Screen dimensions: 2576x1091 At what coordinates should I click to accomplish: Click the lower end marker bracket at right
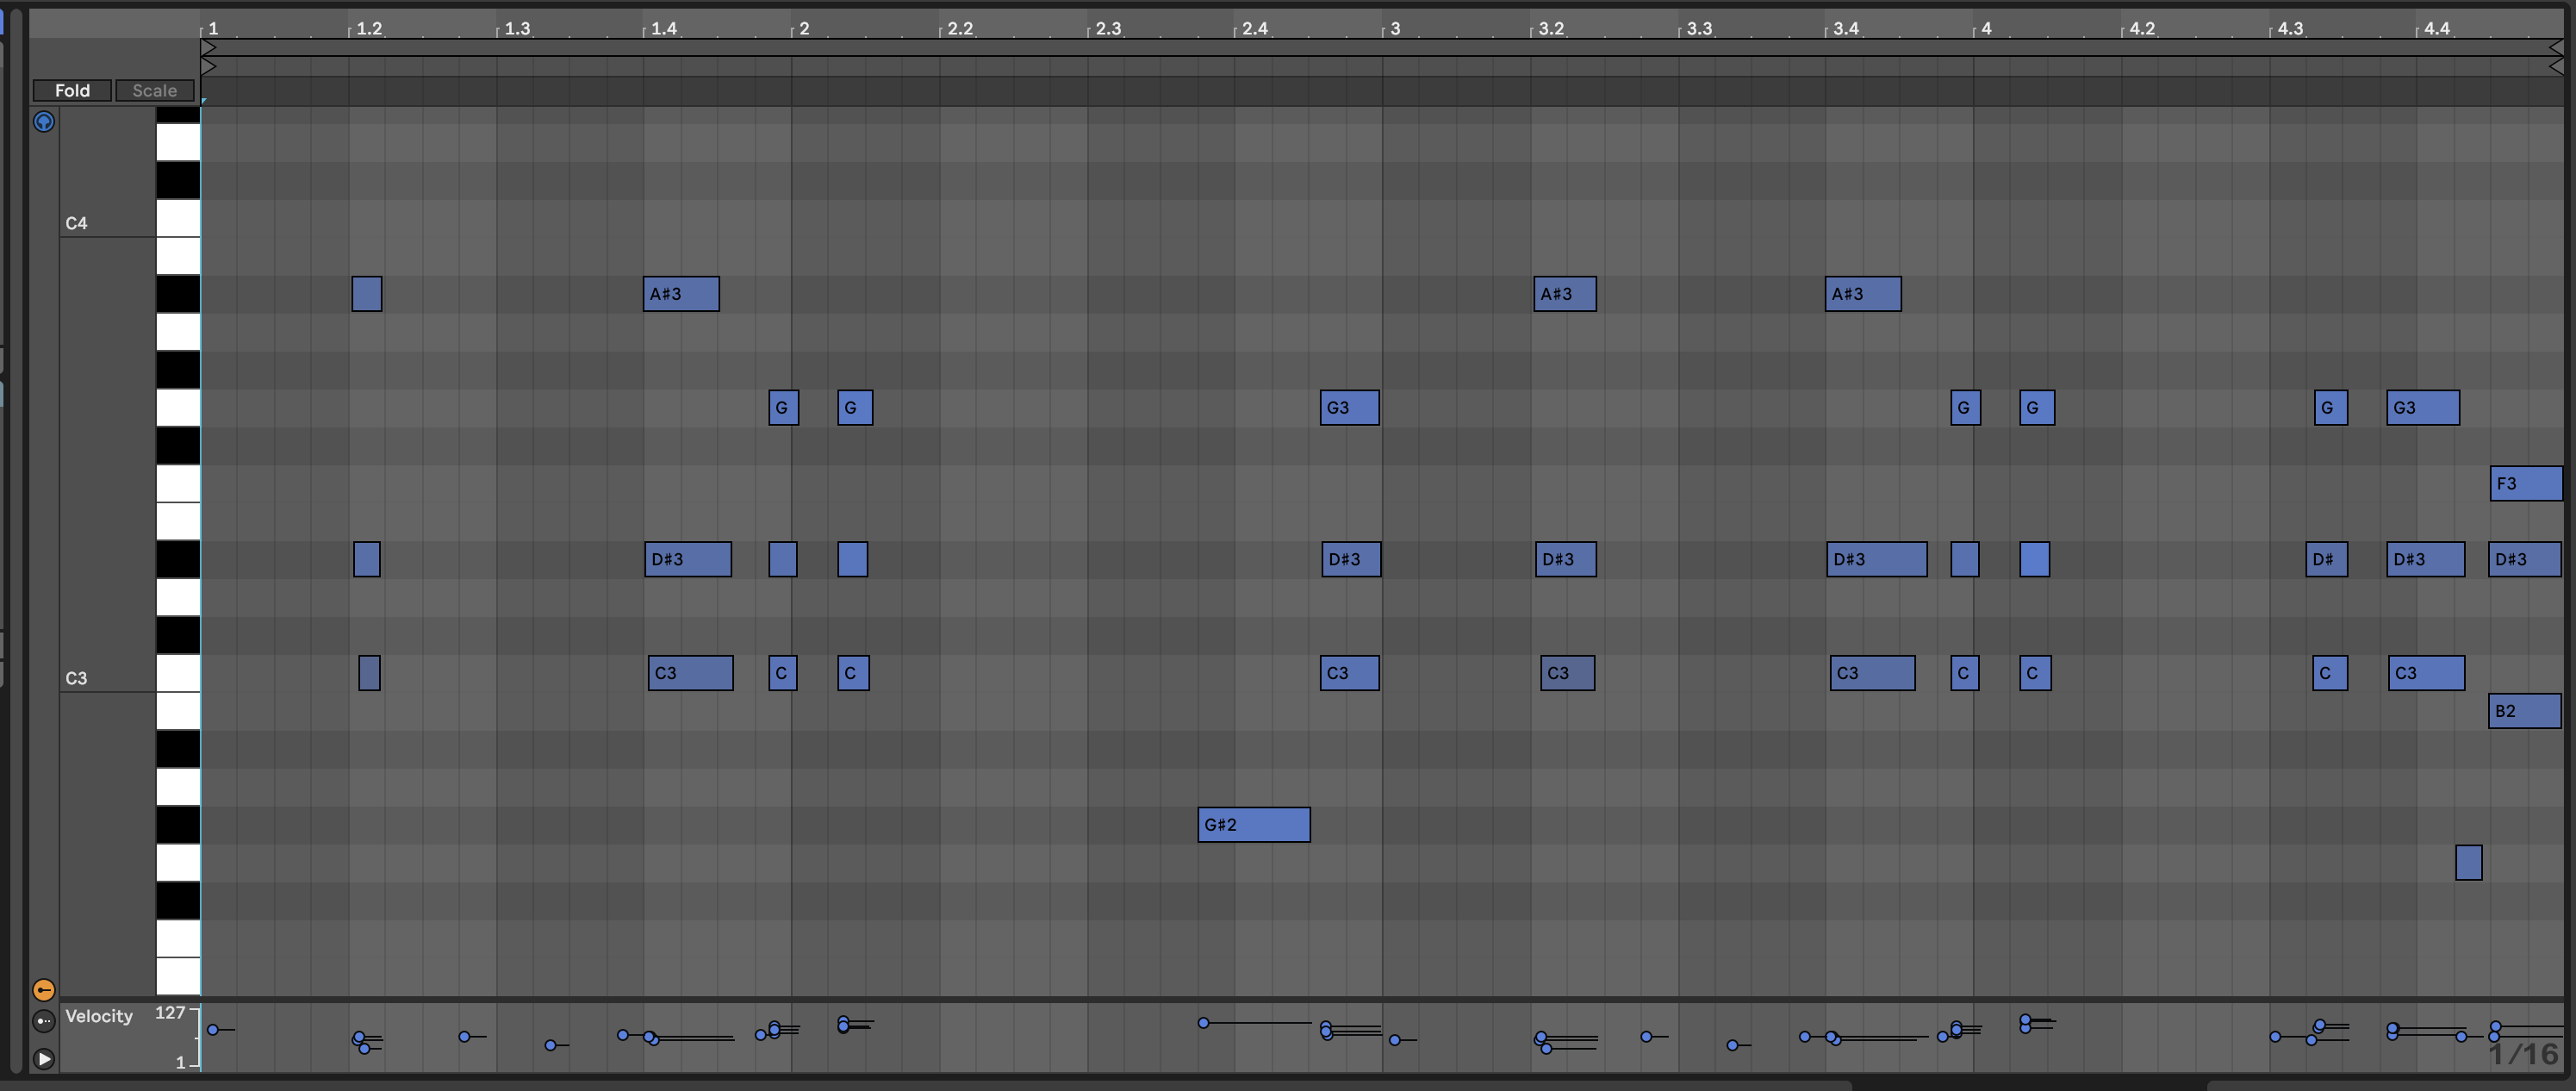pos(2556,66)
